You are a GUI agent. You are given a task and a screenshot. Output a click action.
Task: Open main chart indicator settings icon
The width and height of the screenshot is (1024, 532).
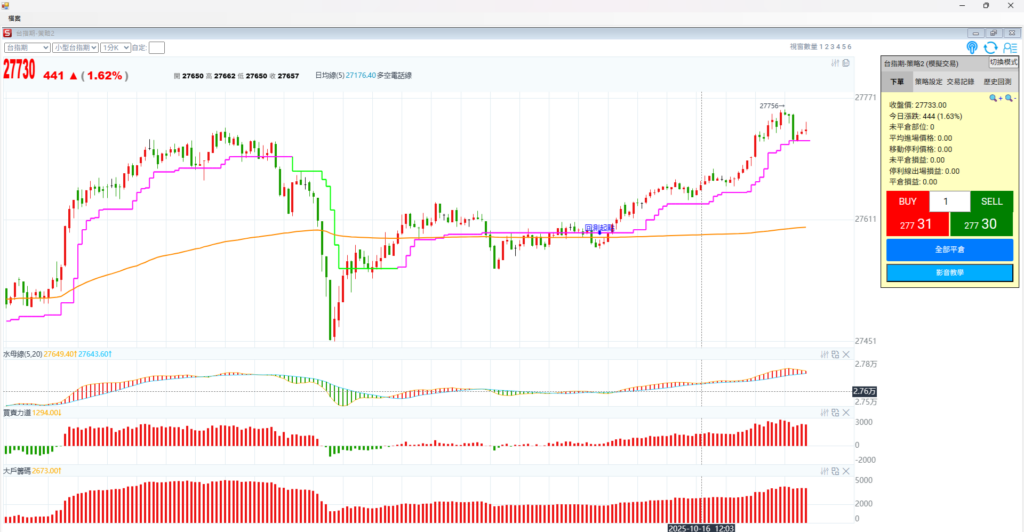836,63
